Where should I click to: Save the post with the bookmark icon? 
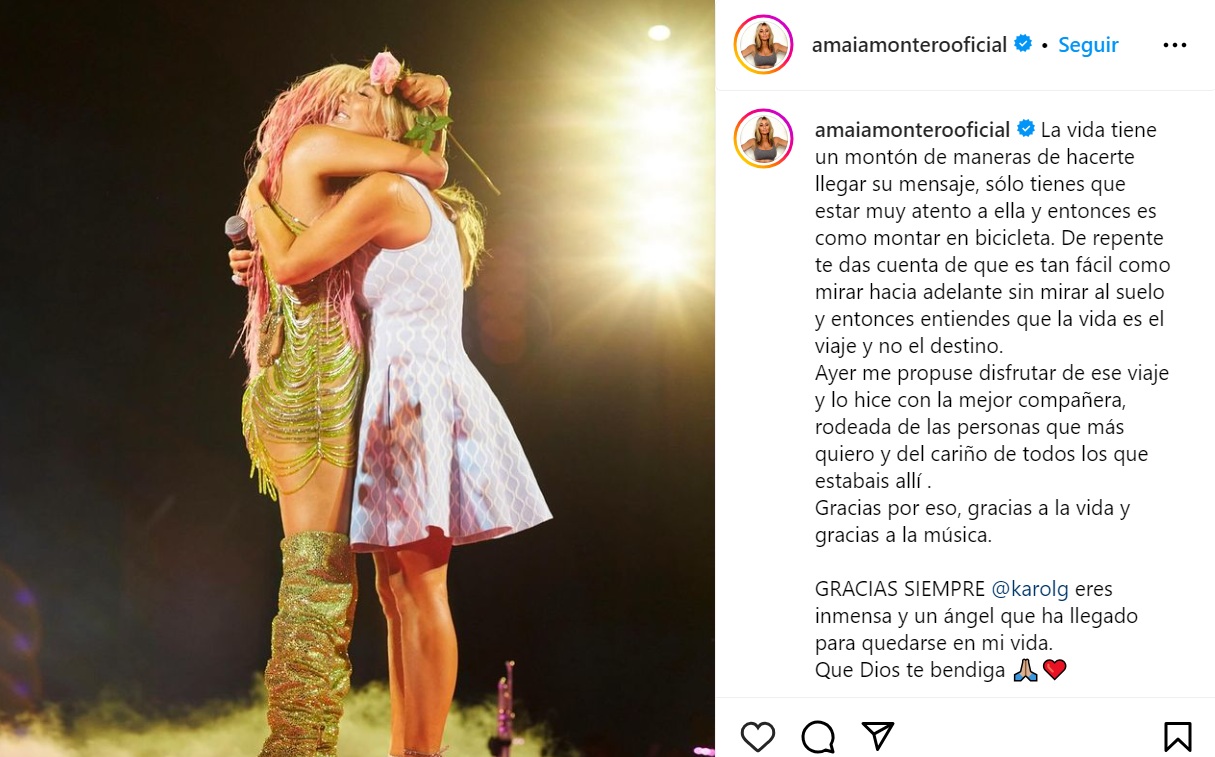tap(1178, 737)
